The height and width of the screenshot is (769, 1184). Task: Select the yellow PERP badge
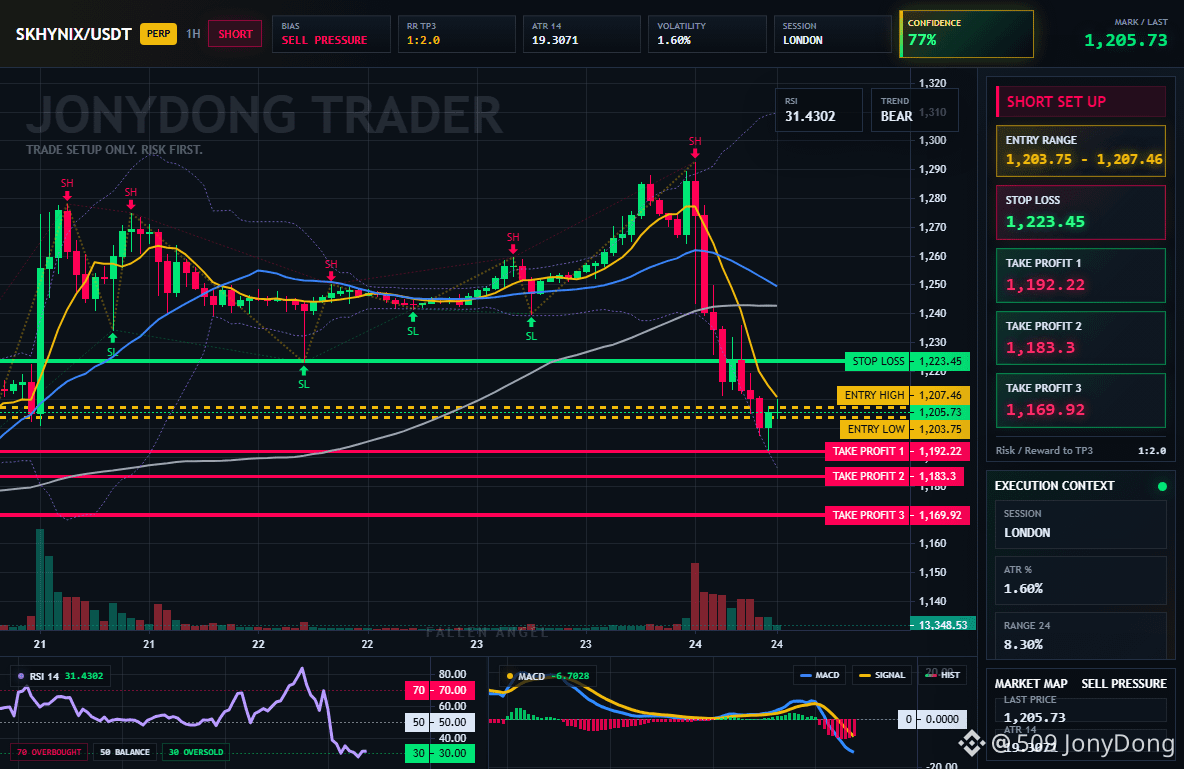(158, 34)
